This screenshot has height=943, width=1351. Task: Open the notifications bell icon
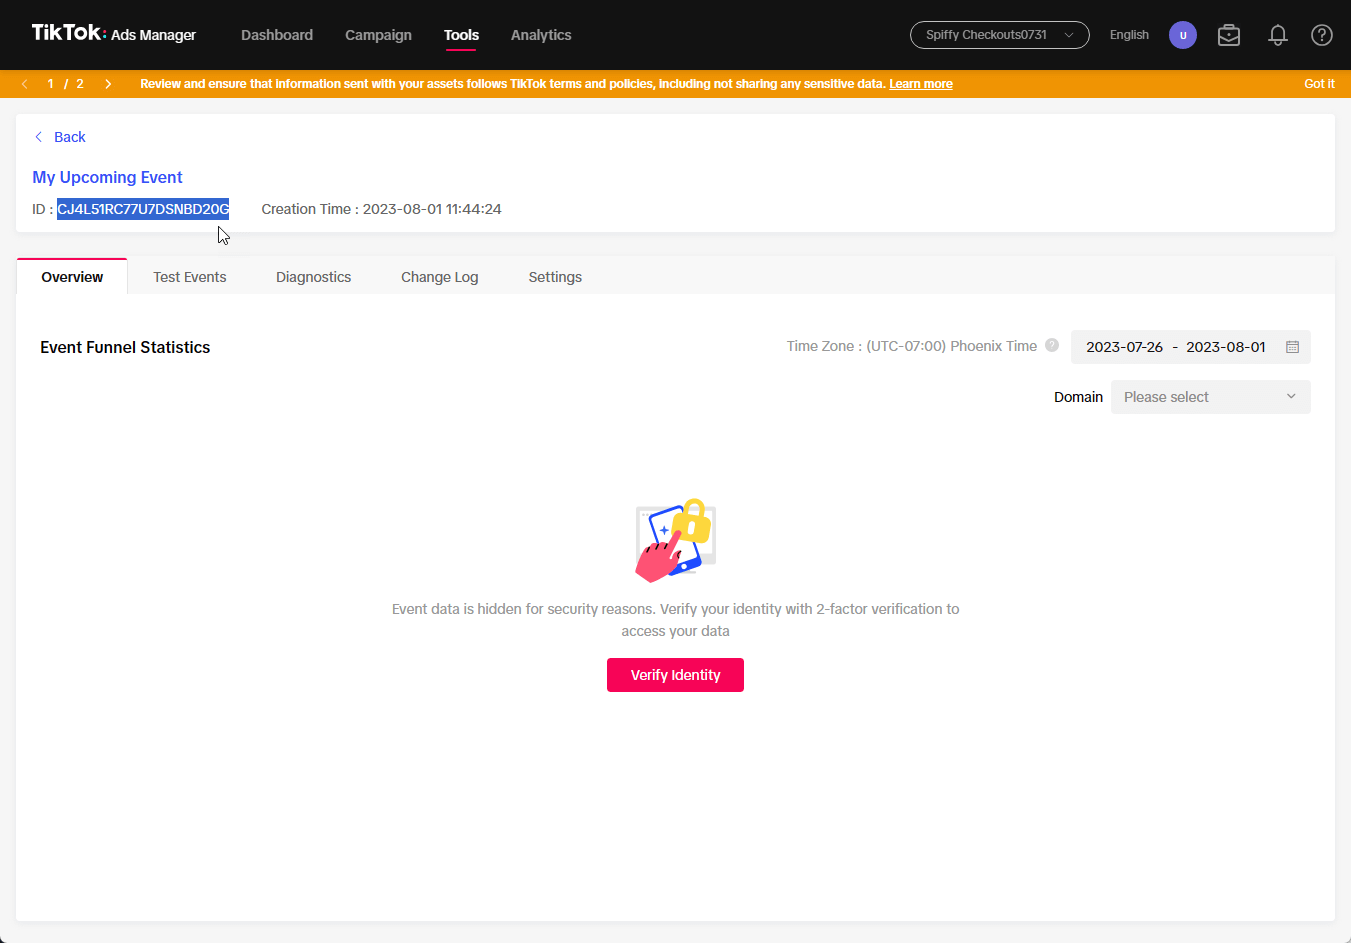click(1277, 35)
